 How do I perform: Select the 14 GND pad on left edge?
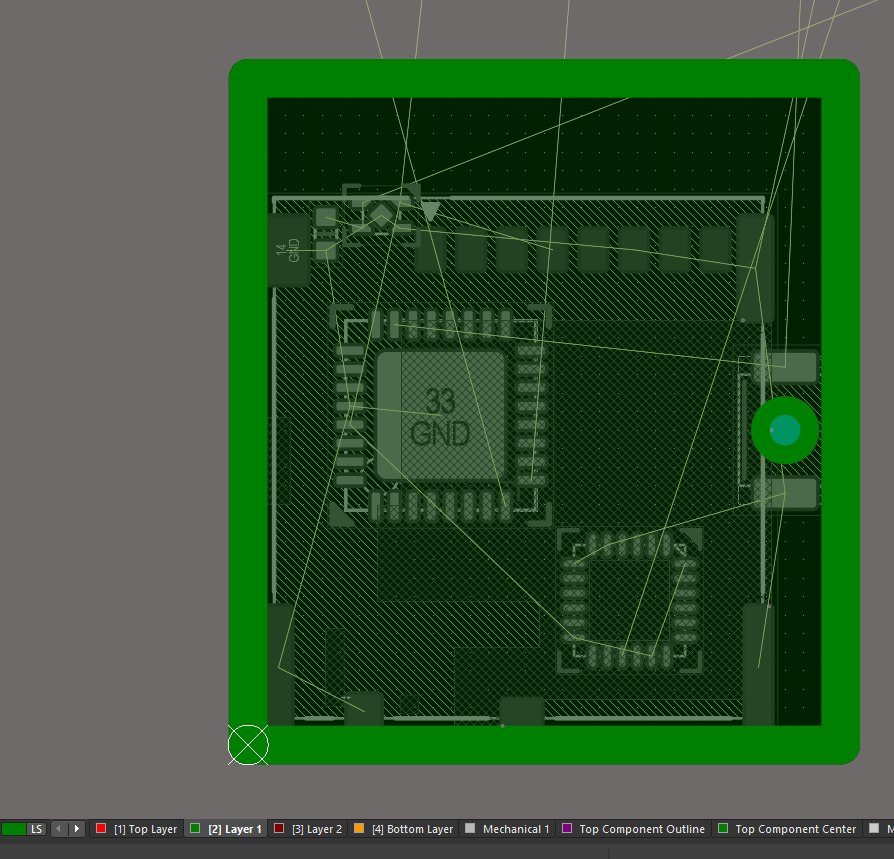pos(289,250)
